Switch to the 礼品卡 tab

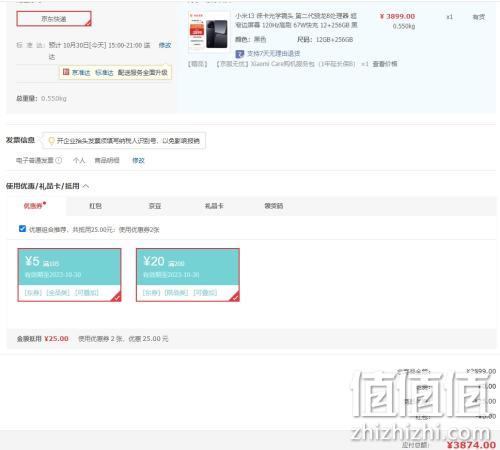tap(214, 206)
